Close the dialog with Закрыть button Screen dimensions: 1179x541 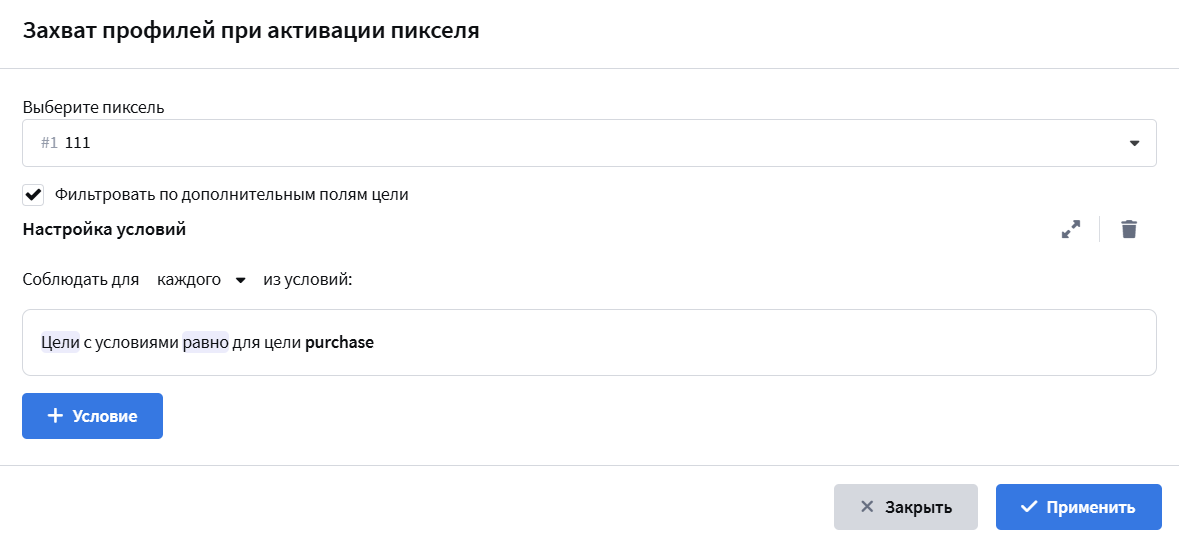coord(905,506)
